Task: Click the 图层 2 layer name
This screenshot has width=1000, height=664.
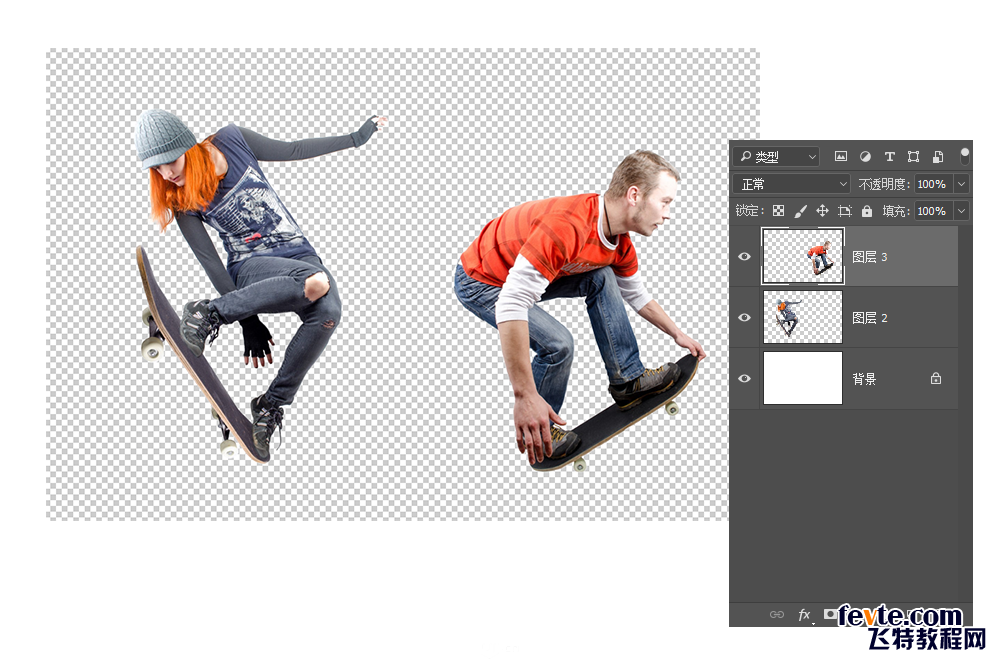Action: click(x=869, y=318)
